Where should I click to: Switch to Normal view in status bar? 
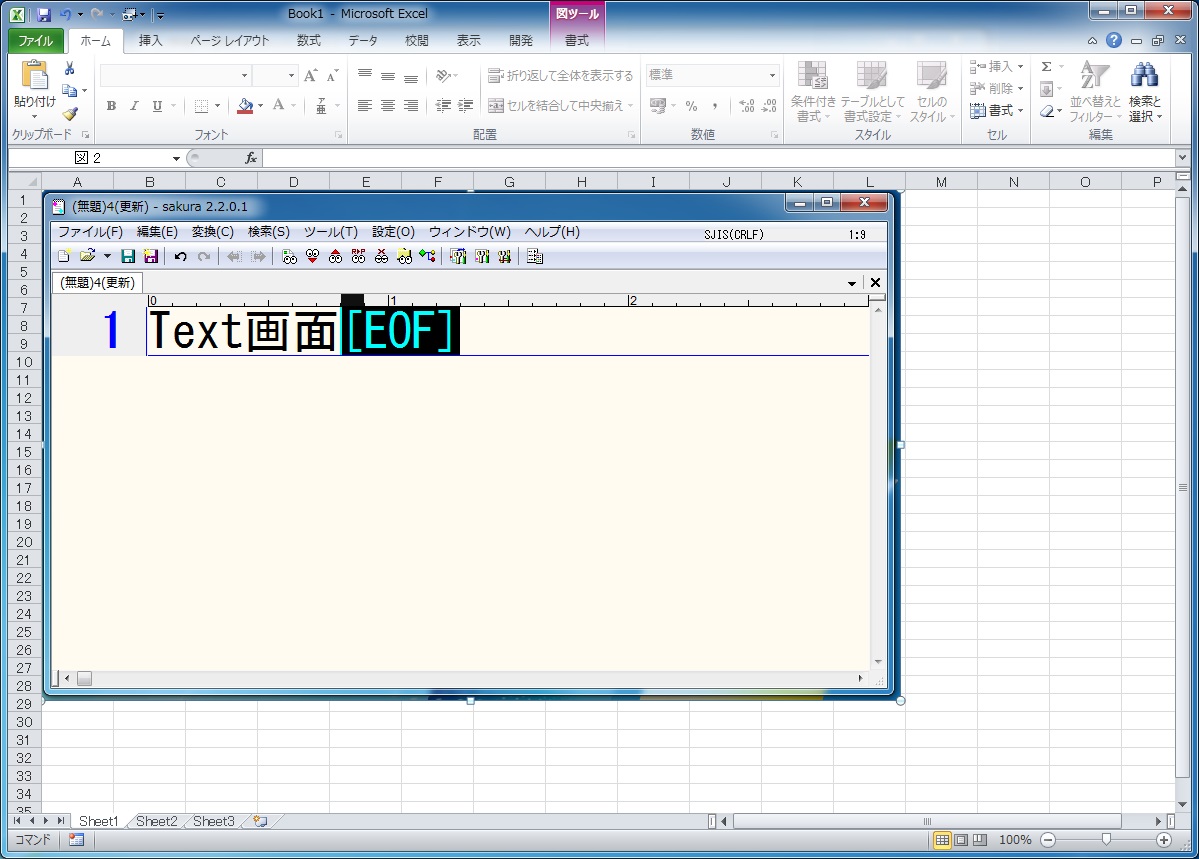coord(942,840)
